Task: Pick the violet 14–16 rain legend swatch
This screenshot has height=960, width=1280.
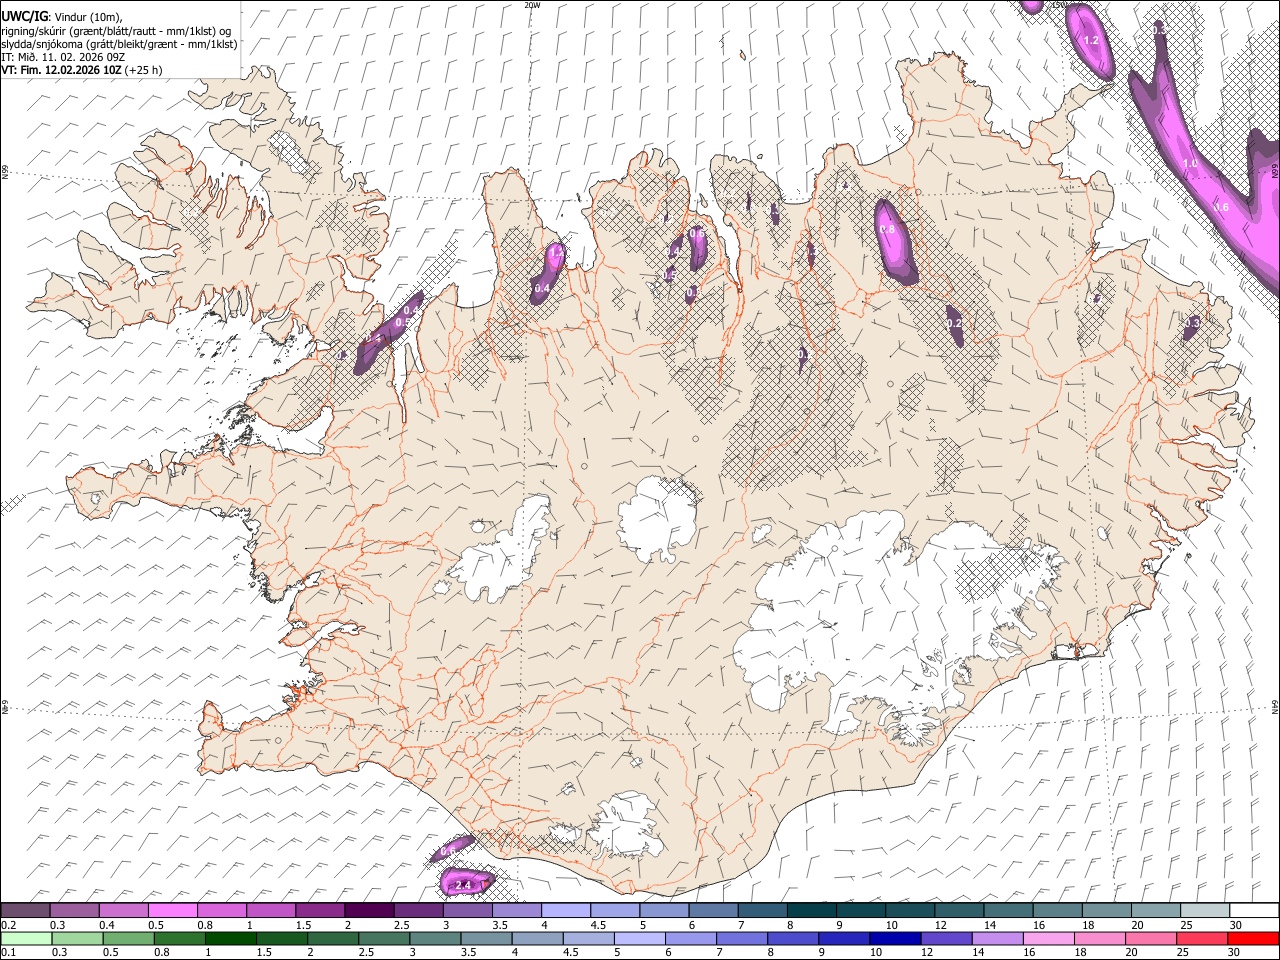Action: click(x=998, y=938)
